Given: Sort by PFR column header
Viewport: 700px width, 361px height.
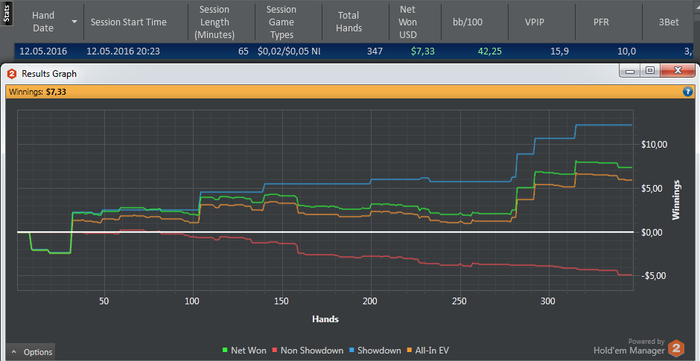Looking at the screenshot, I should [x=602, y=22].
